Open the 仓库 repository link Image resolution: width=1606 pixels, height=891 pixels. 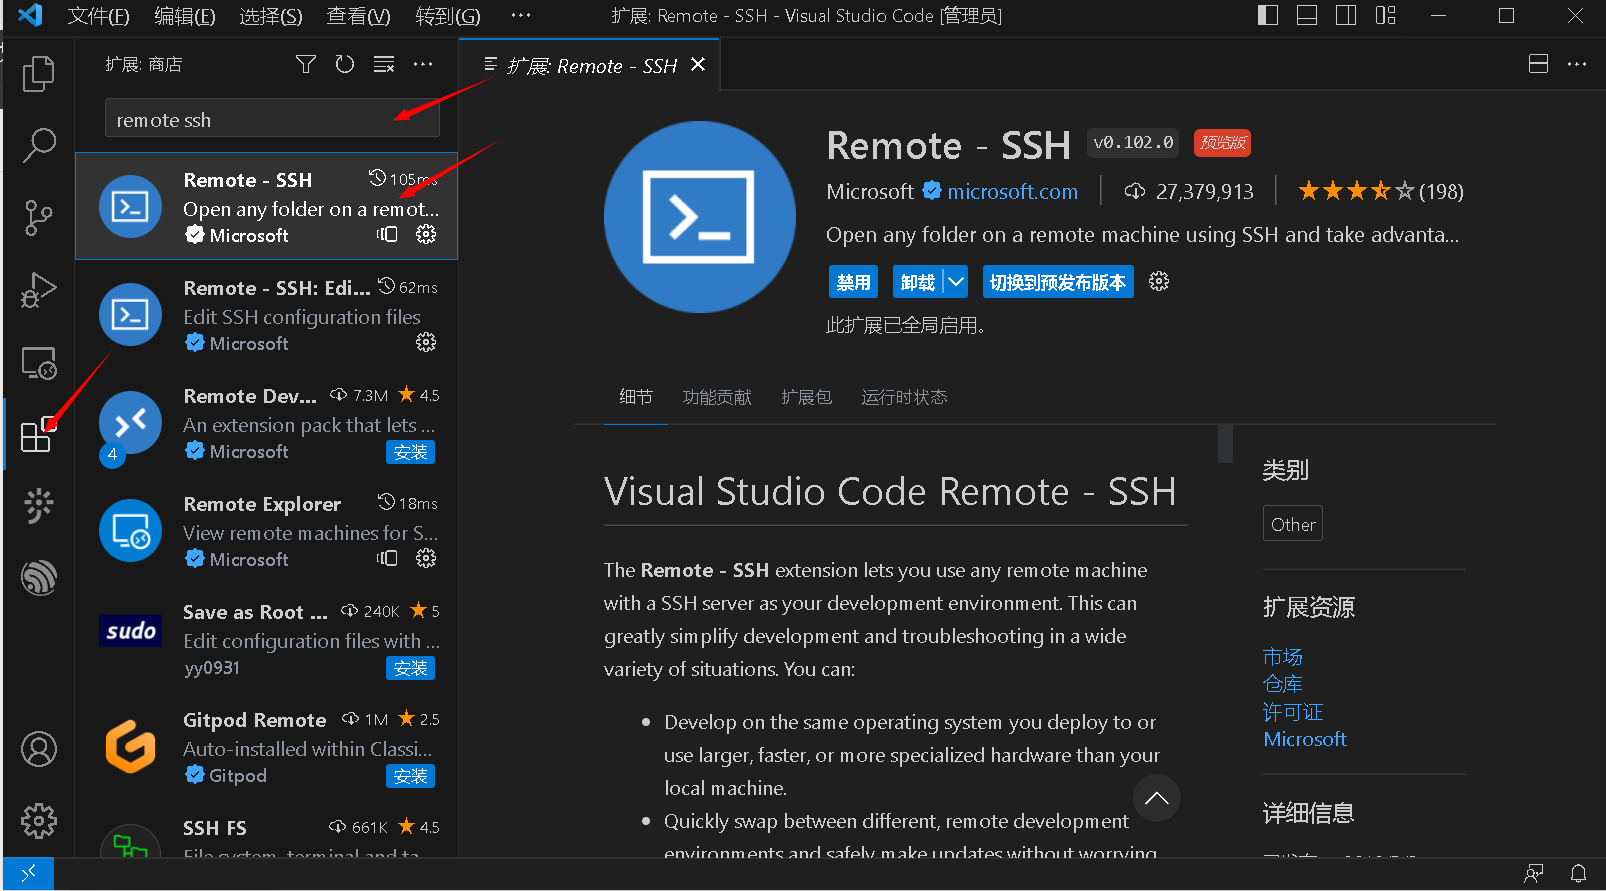tap(1282, 684)
